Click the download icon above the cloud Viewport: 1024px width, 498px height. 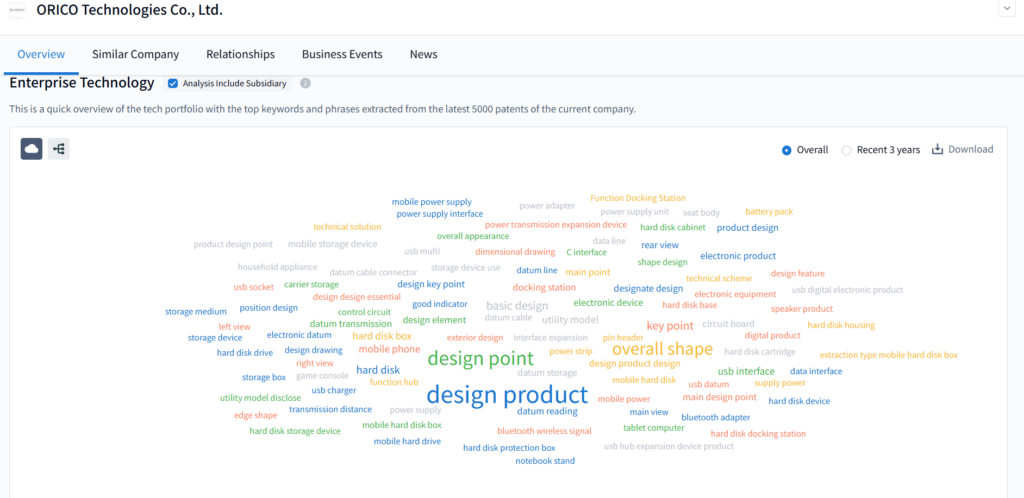[937, 150]
